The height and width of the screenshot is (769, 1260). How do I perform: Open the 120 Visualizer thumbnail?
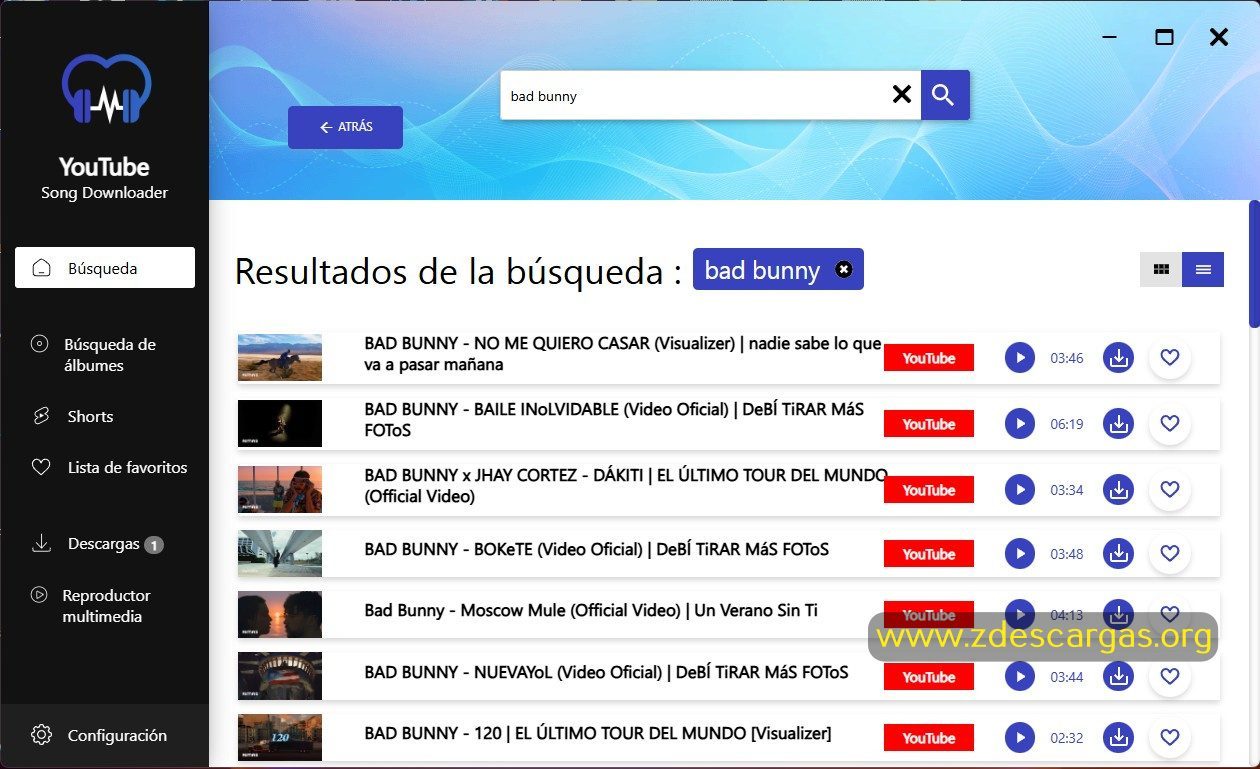[280, 737]
